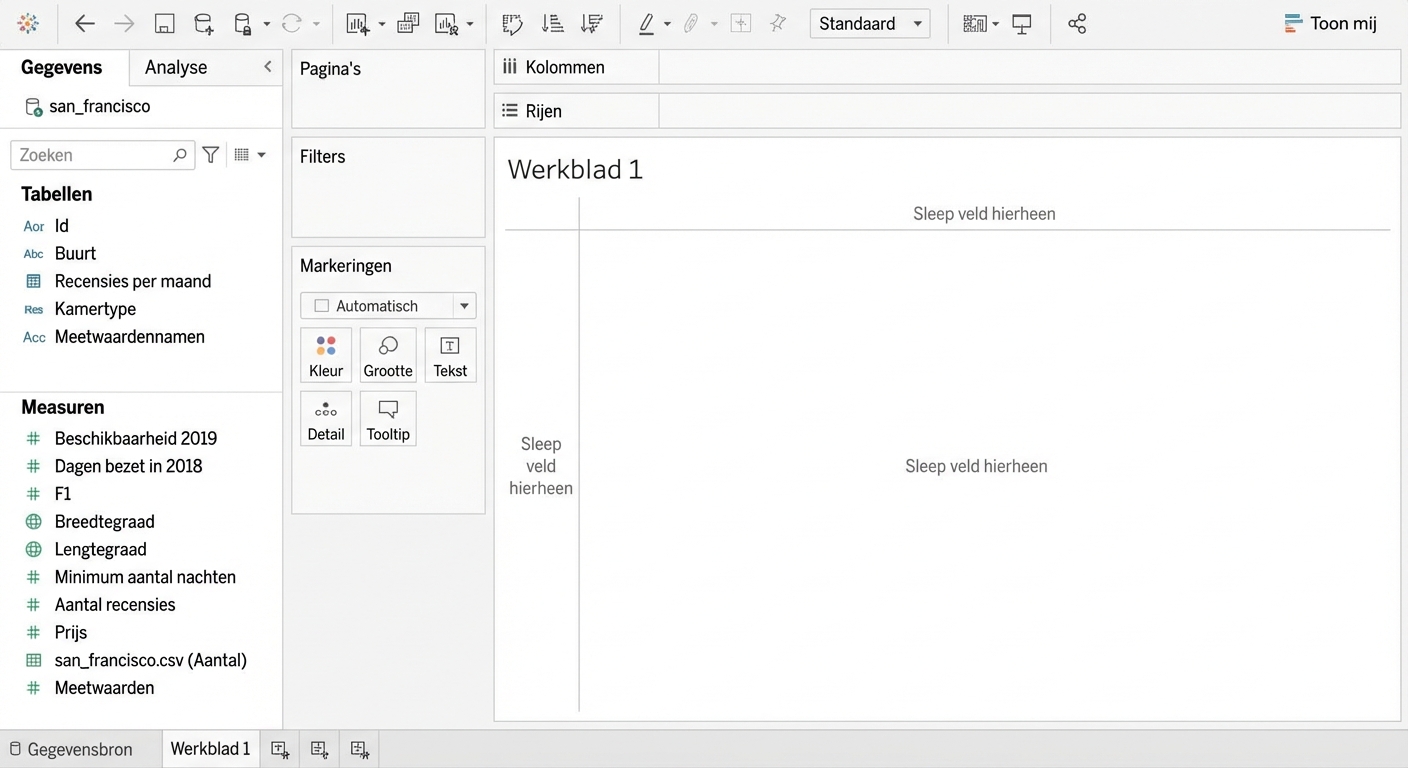Screen dimensions: 1408x768
Task: Click the share icon in toolbar
Action: (x=1077, y=24)
